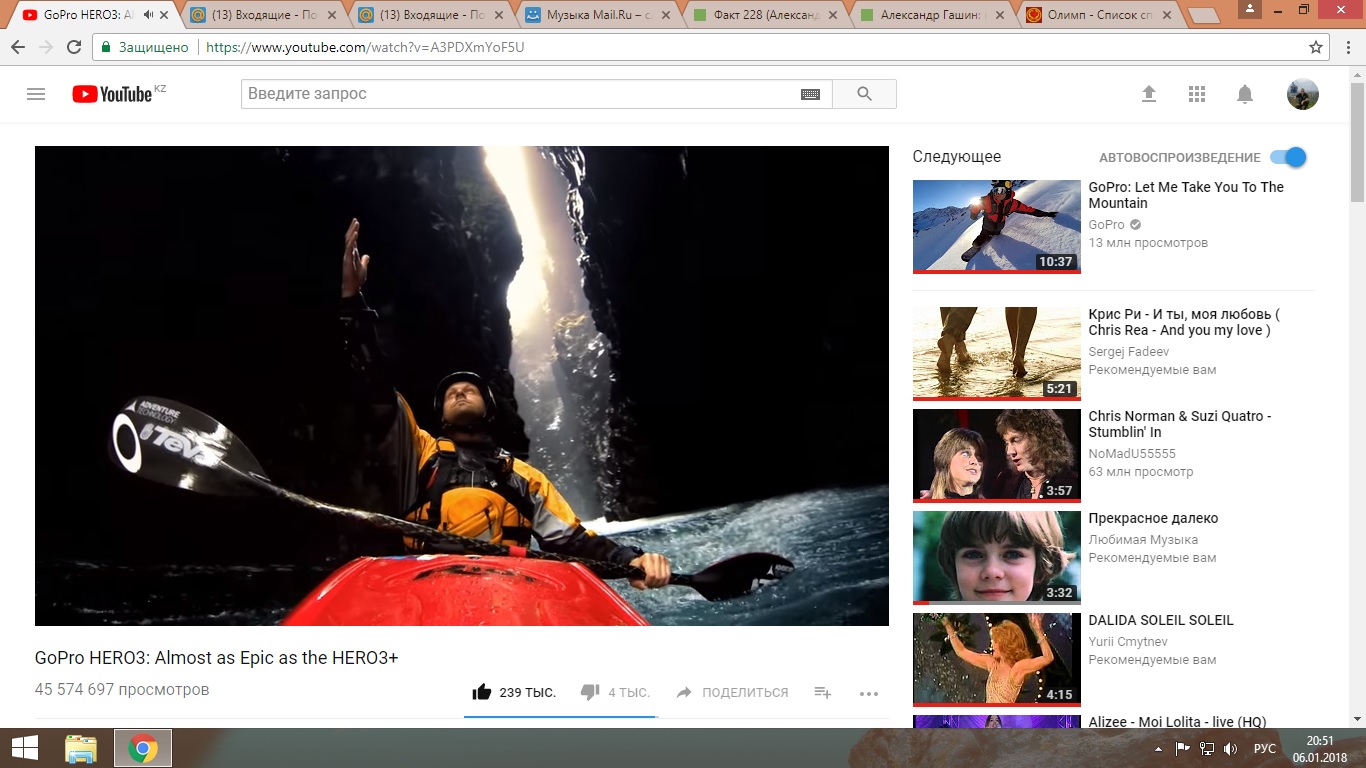Open a new browser tab
The height and width of the screenshot is (768, 1366).
tap(1204, 16)
